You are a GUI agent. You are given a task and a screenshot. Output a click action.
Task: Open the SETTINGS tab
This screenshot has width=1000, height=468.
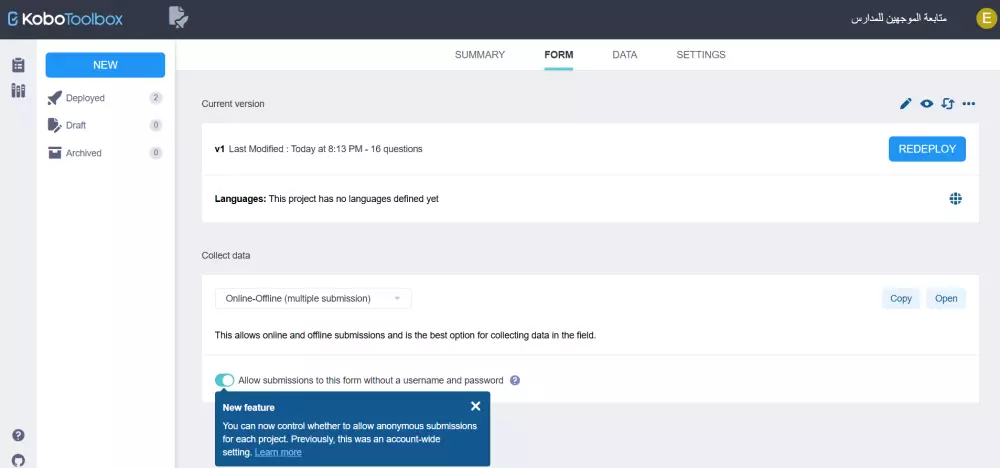[701, 55]
